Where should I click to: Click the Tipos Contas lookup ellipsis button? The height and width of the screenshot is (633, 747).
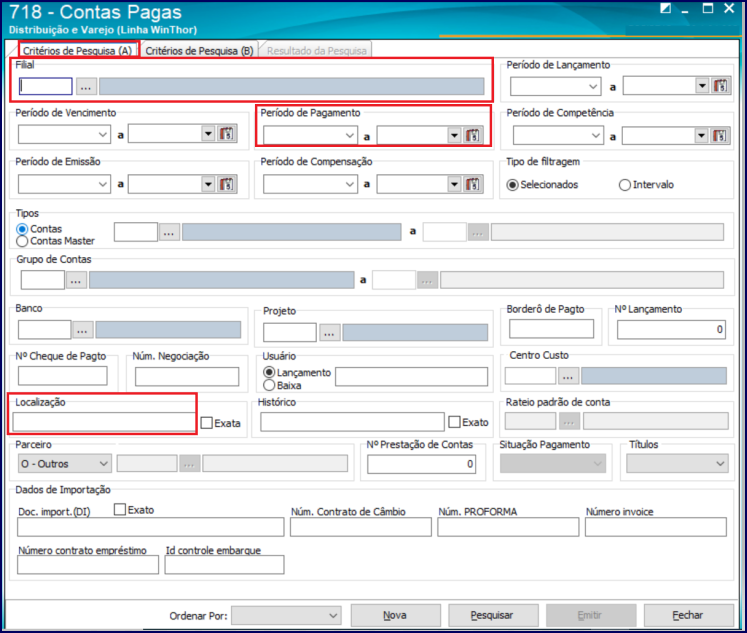(169, 232)
